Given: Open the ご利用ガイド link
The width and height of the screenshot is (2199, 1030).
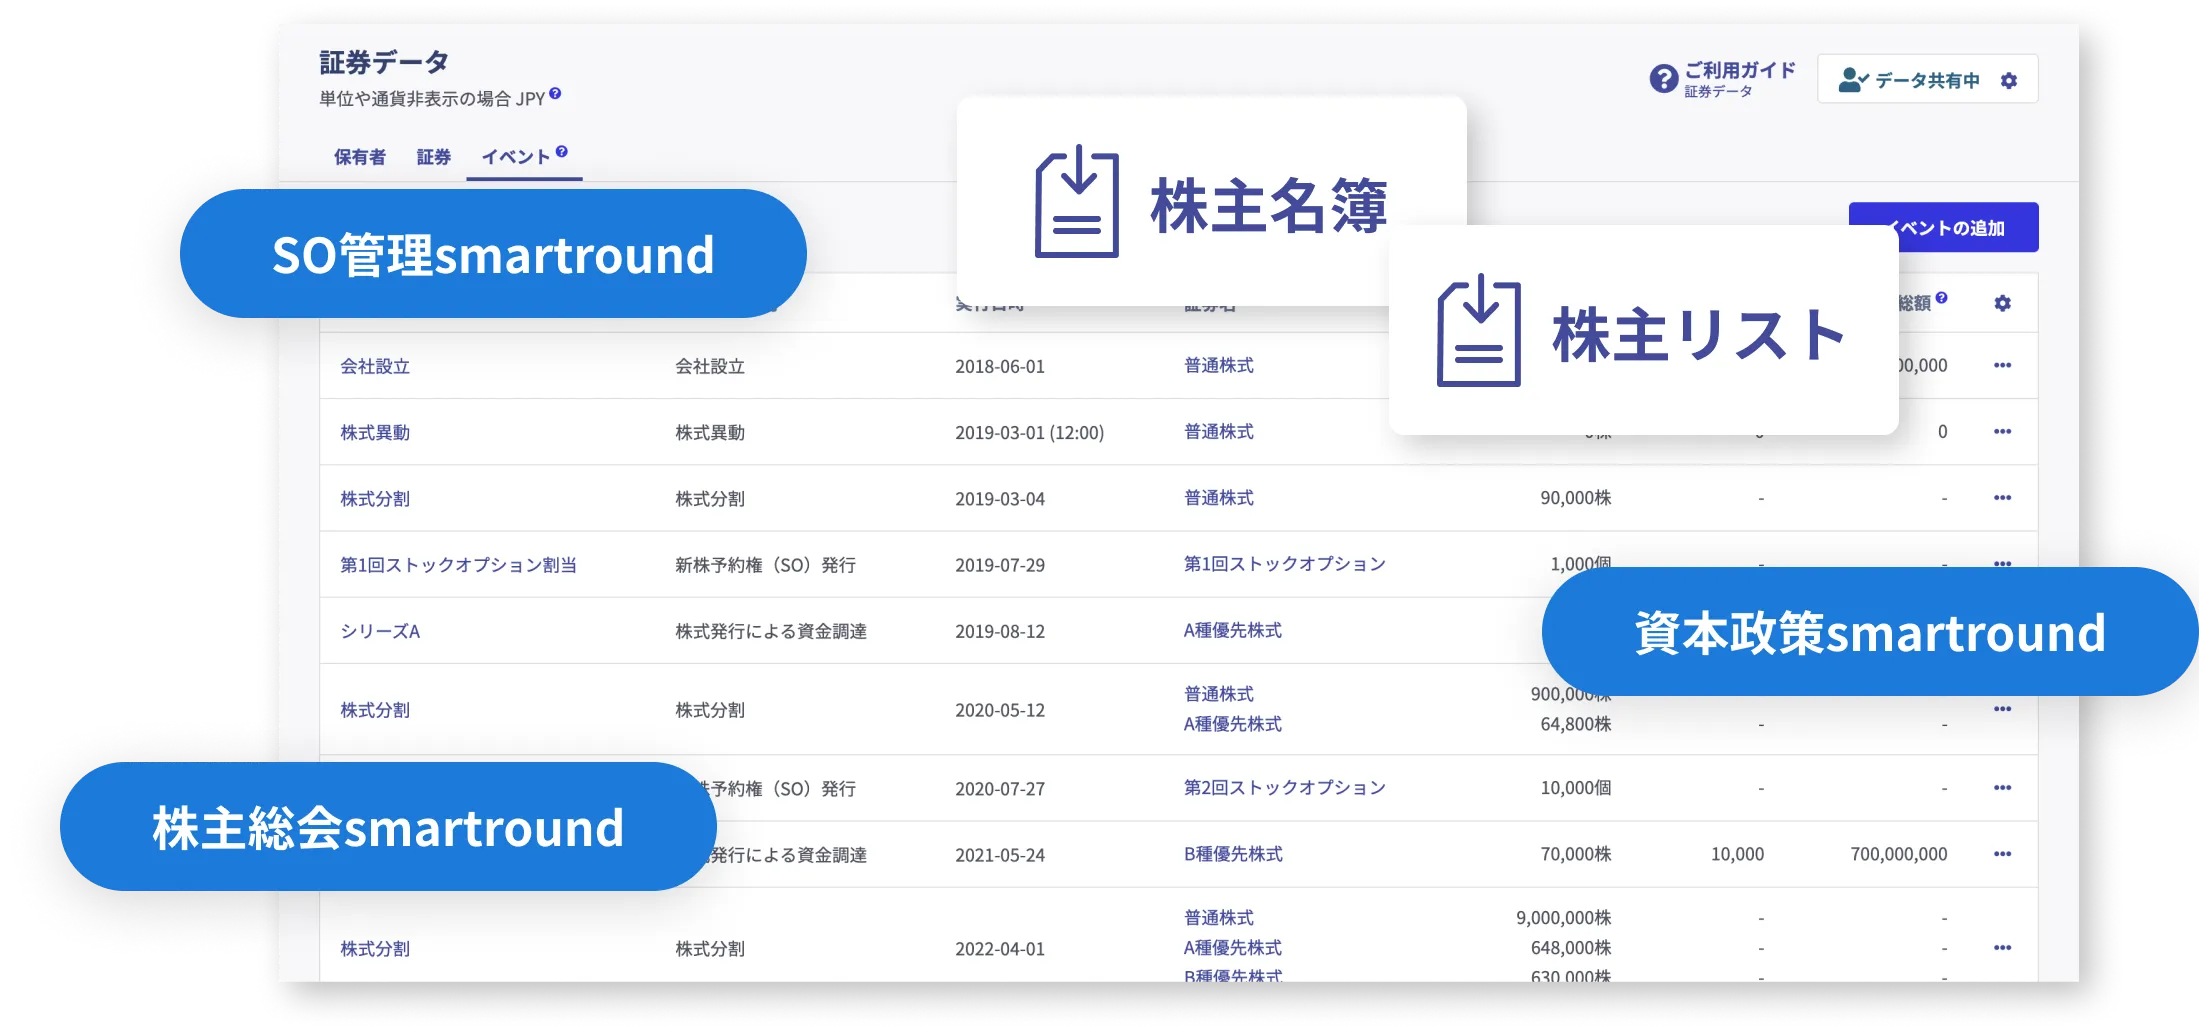Looking at the screenshot, I should 1739,70.
